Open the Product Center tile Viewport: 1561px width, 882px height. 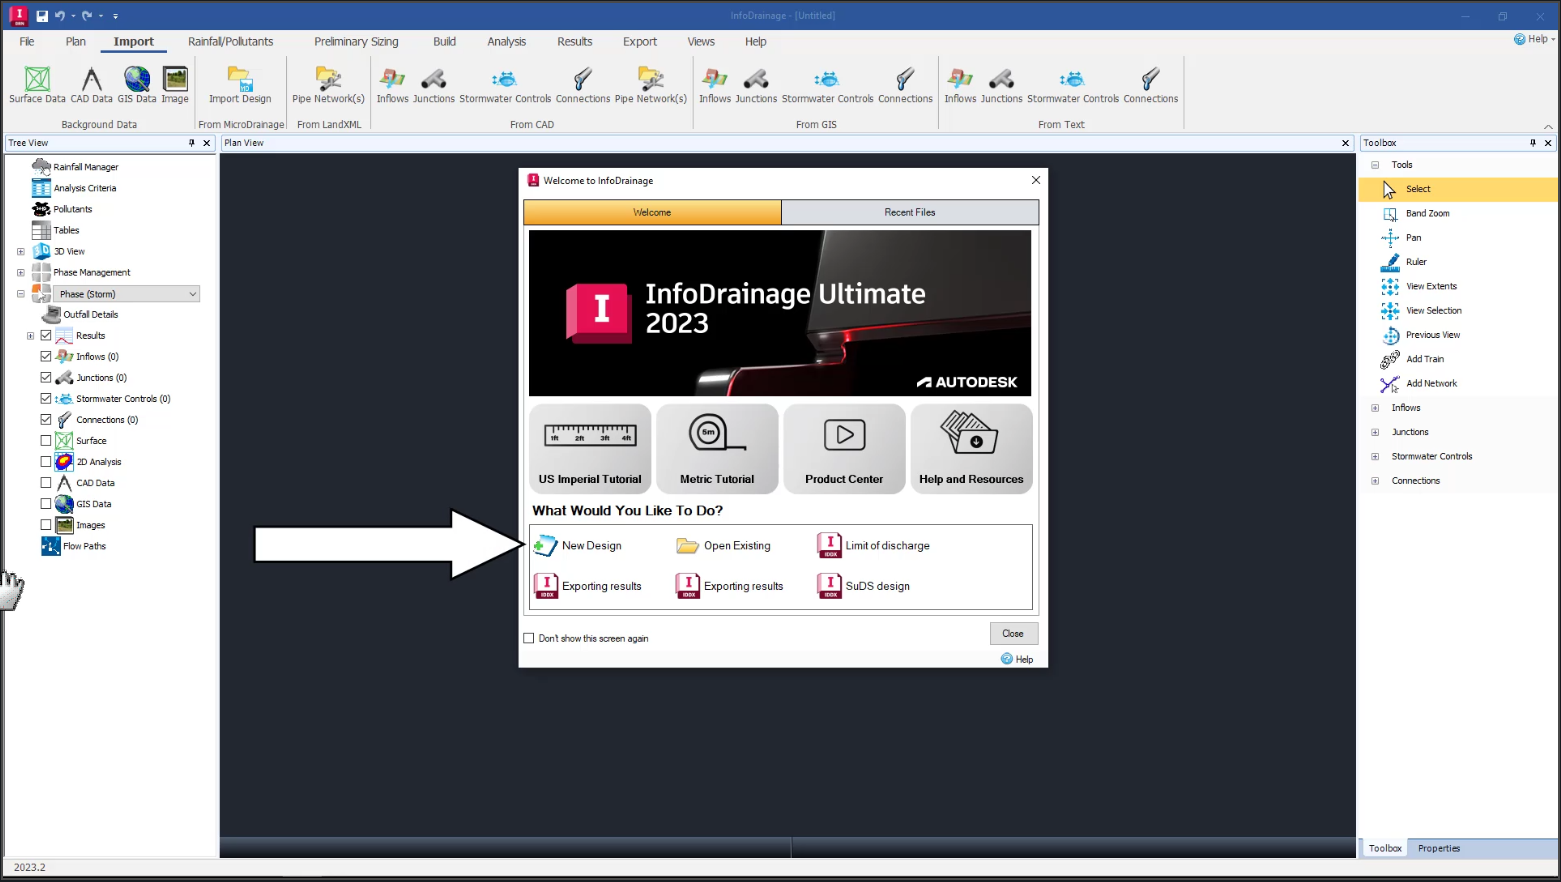(844, 449)
